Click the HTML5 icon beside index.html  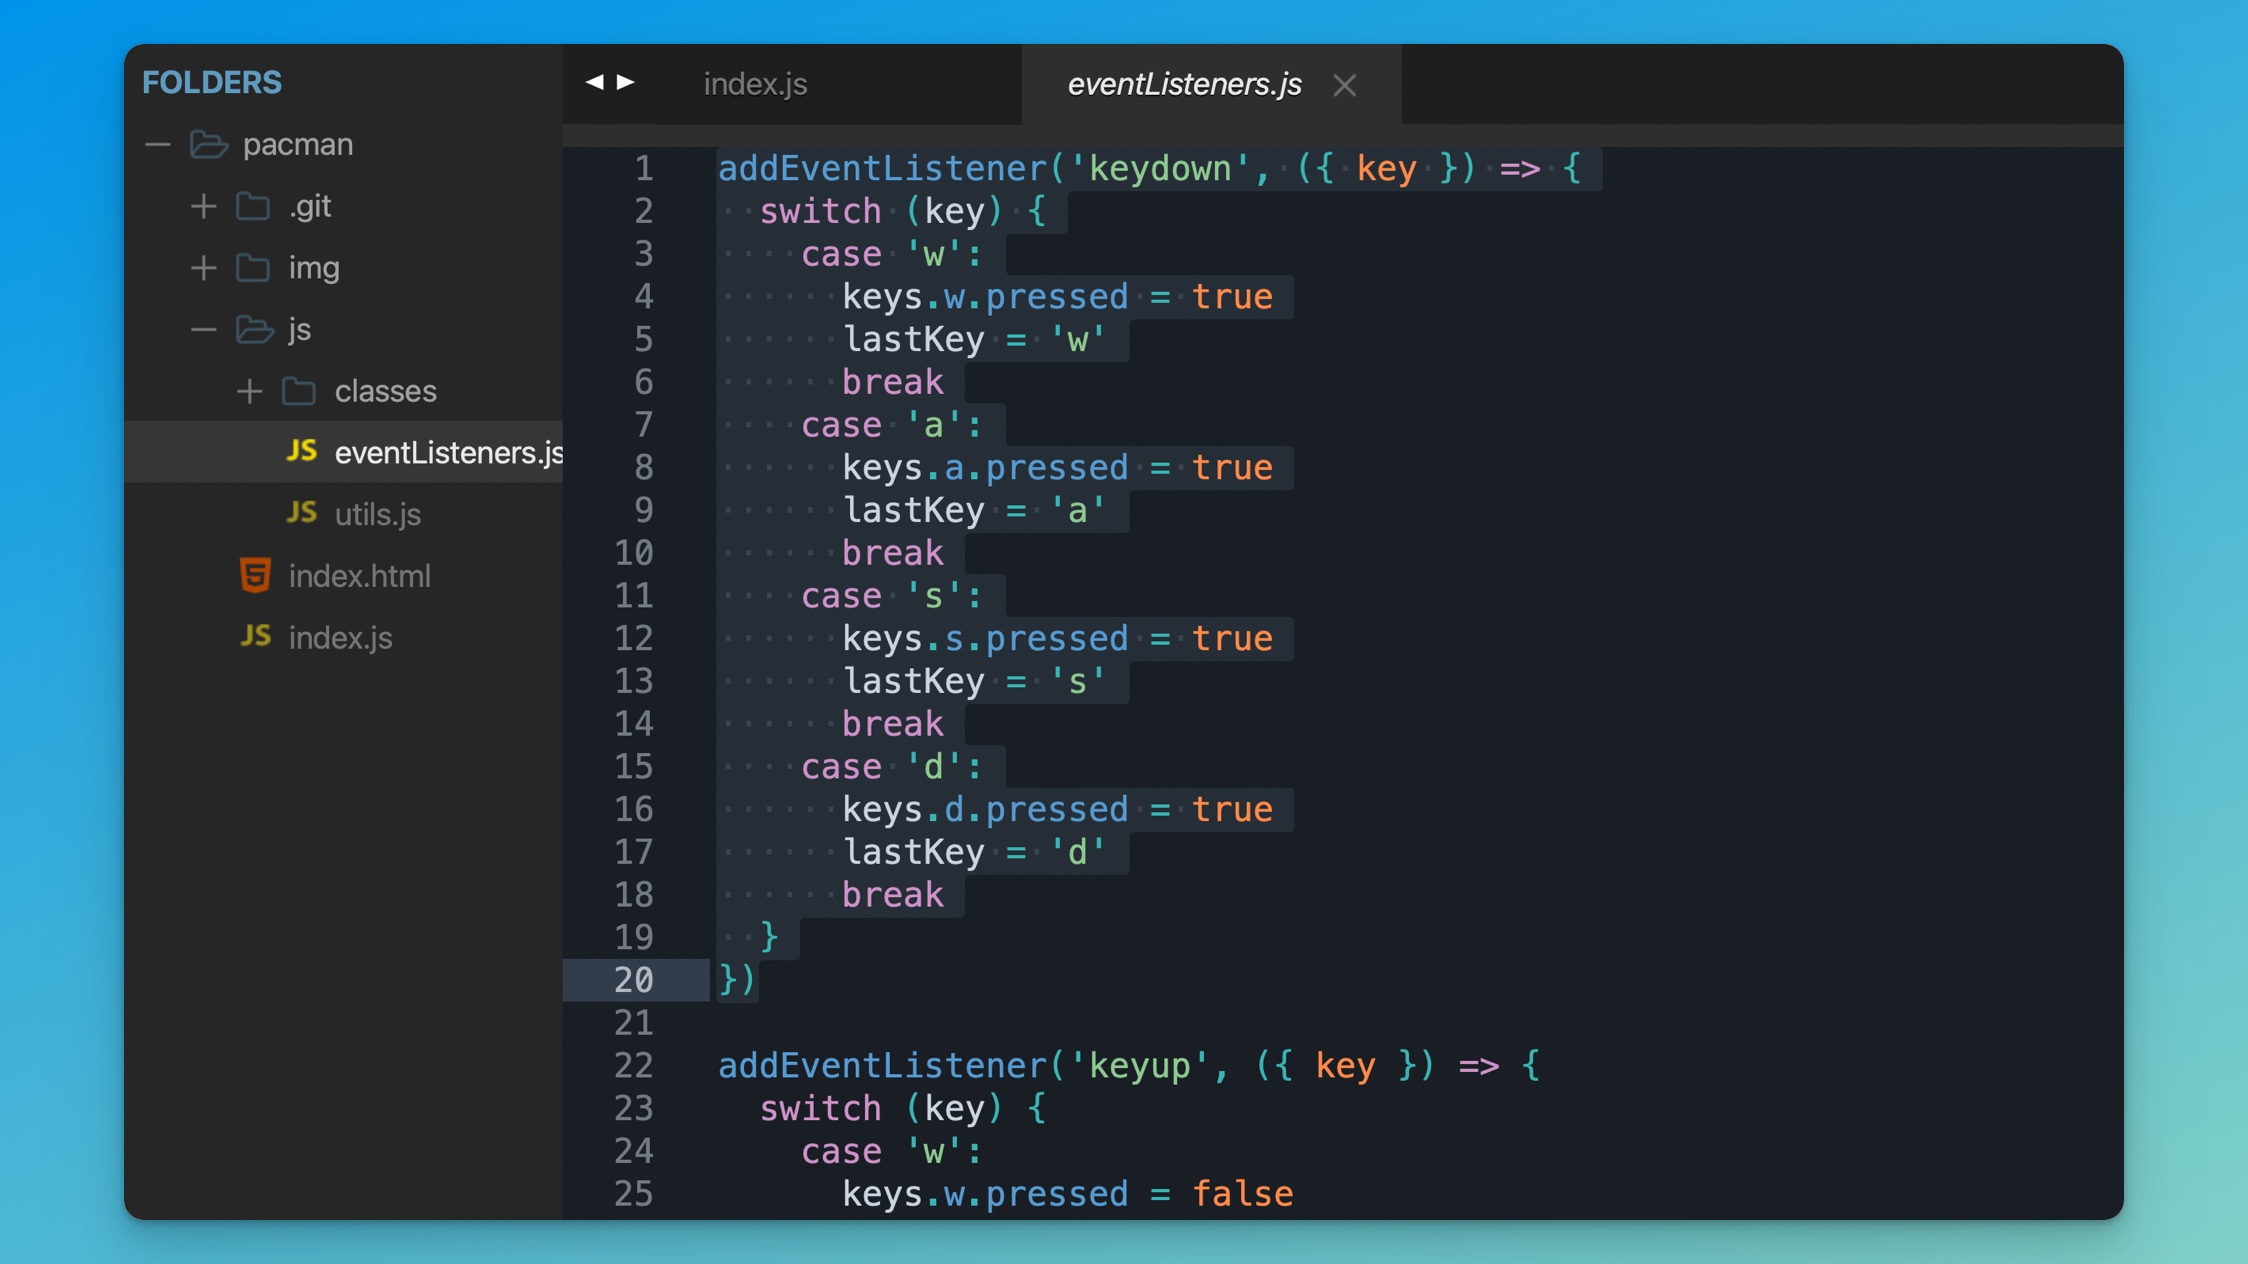[255, 575]
